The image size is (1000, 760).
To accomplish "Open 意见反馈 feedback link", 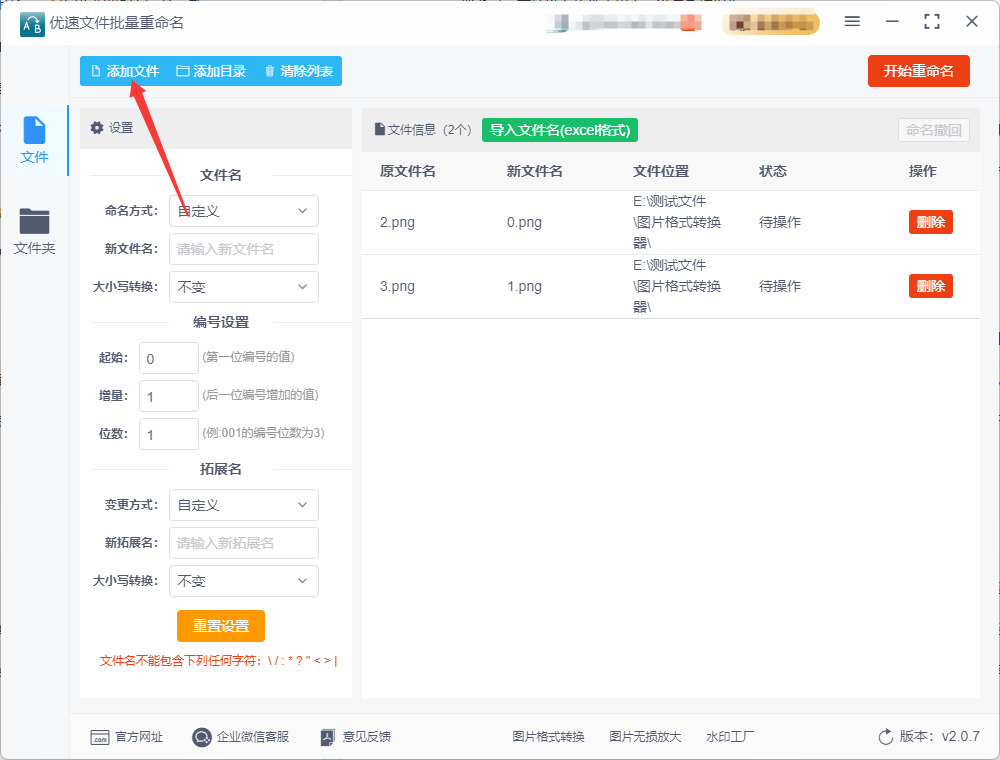I will (x=356, y=737).
